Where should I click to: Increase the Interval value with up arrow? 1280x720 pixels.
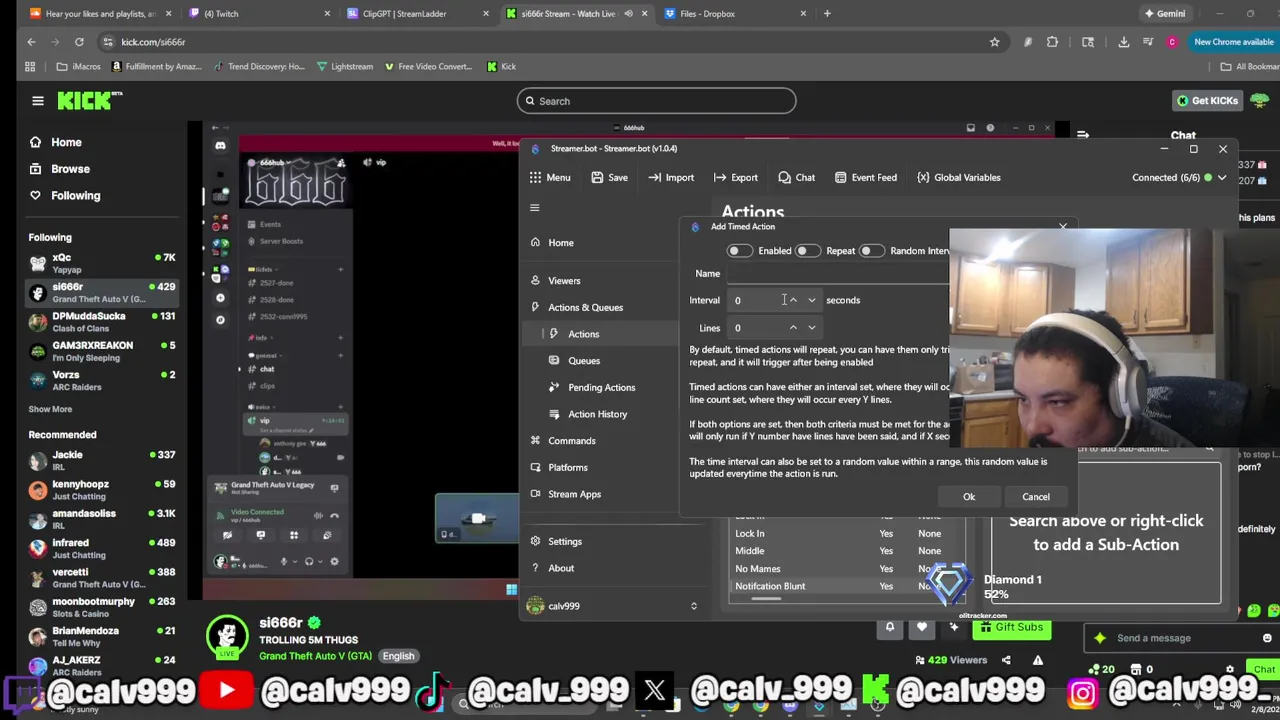click(x=793, y=300)
